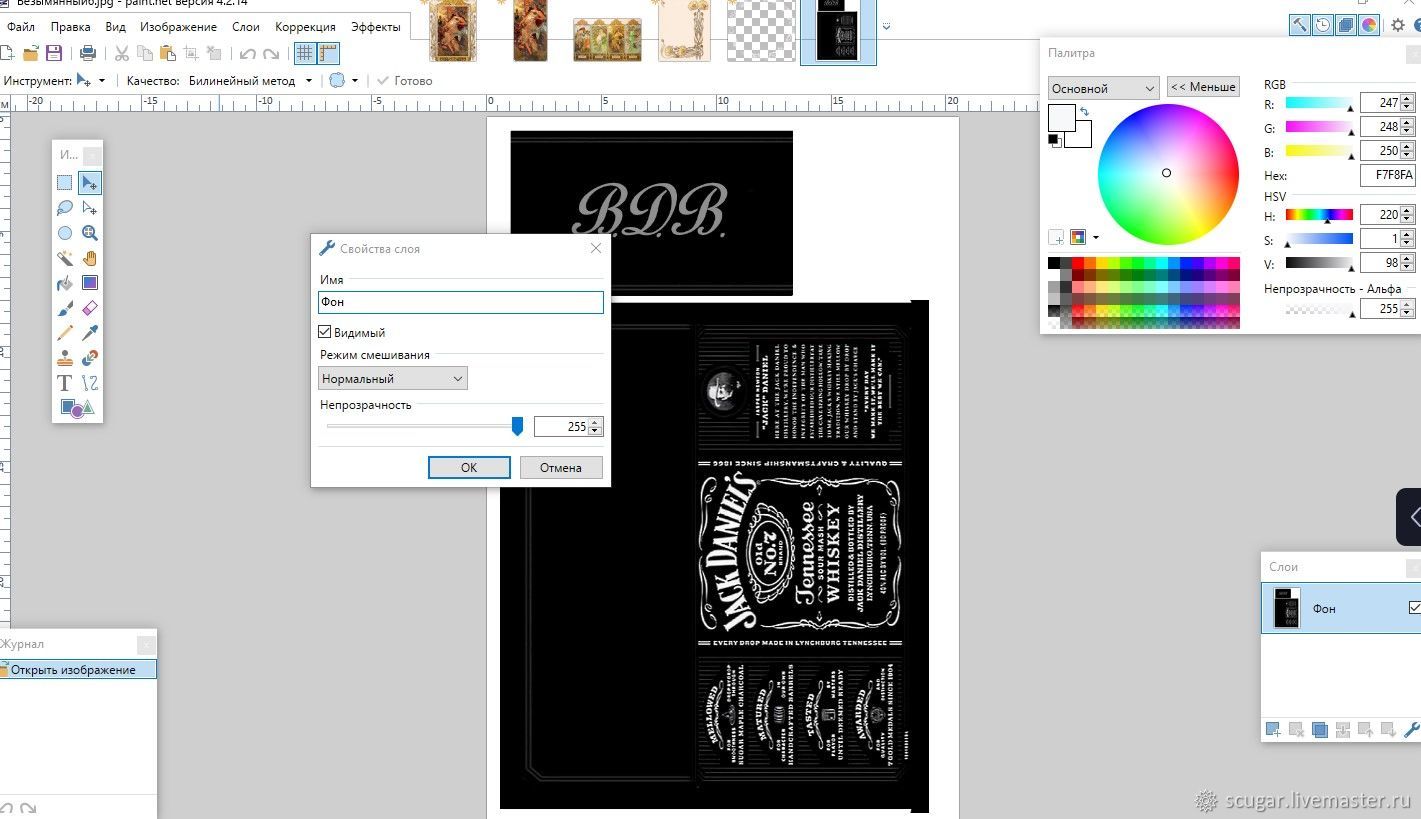
Task: Click the primary color swatch
Action: pos(1061,117)
